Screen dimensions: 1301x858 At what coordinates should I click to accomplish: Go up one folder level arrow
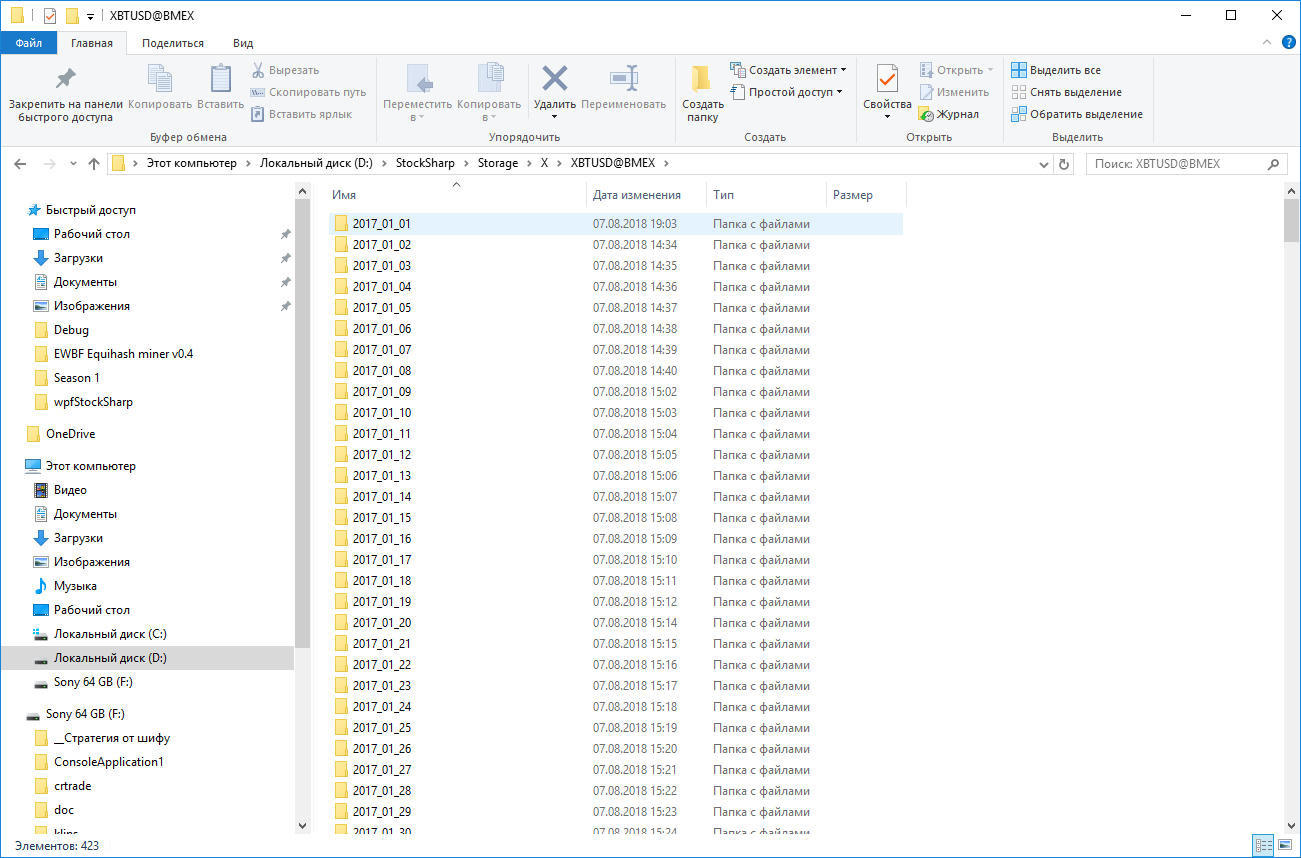[x=94, y=164]
